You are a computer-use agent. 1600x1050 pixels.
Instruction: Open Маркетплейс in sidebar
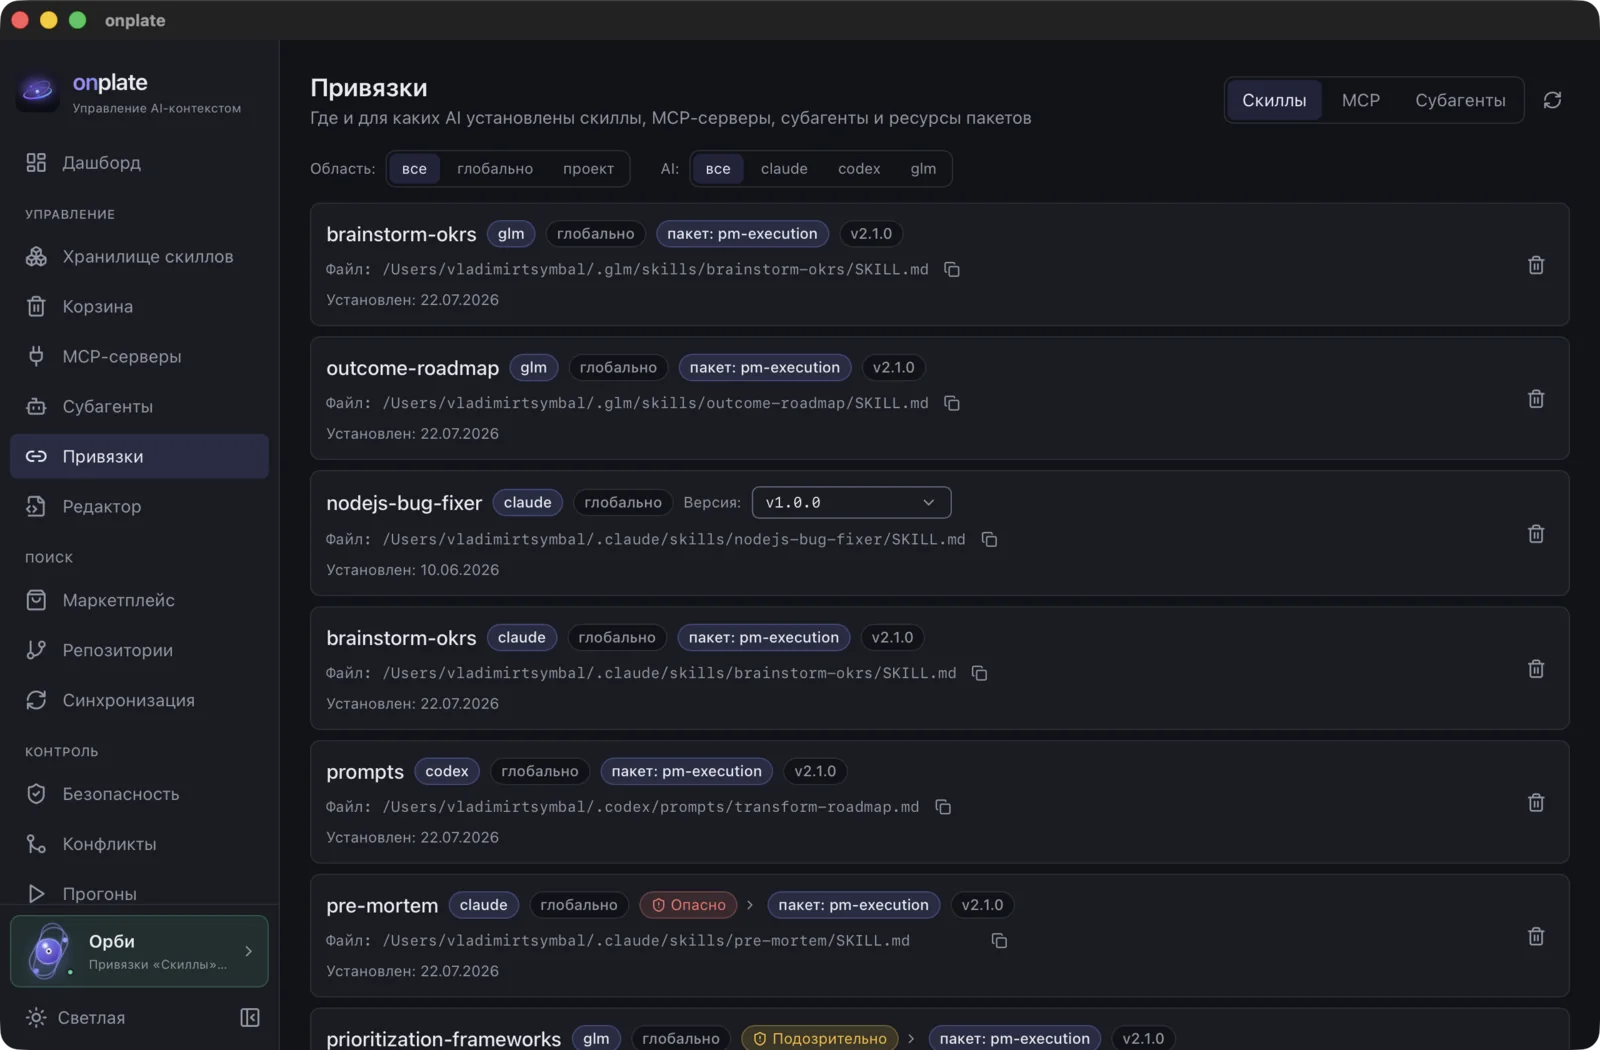(x=139, y=601)
